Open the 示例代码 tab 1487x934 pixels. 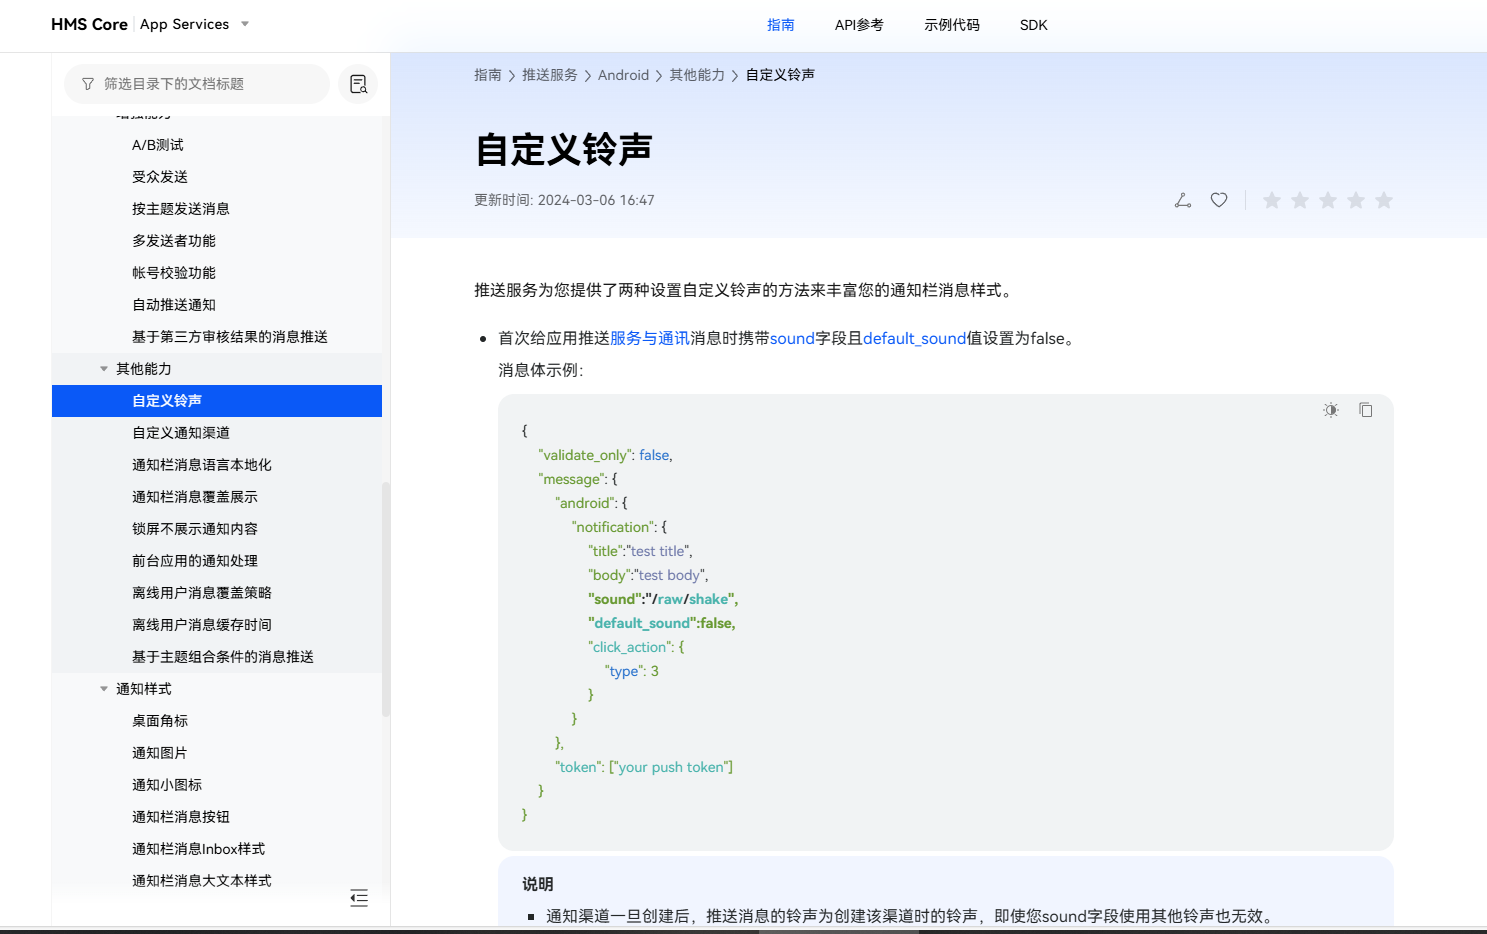pos(952,25)
